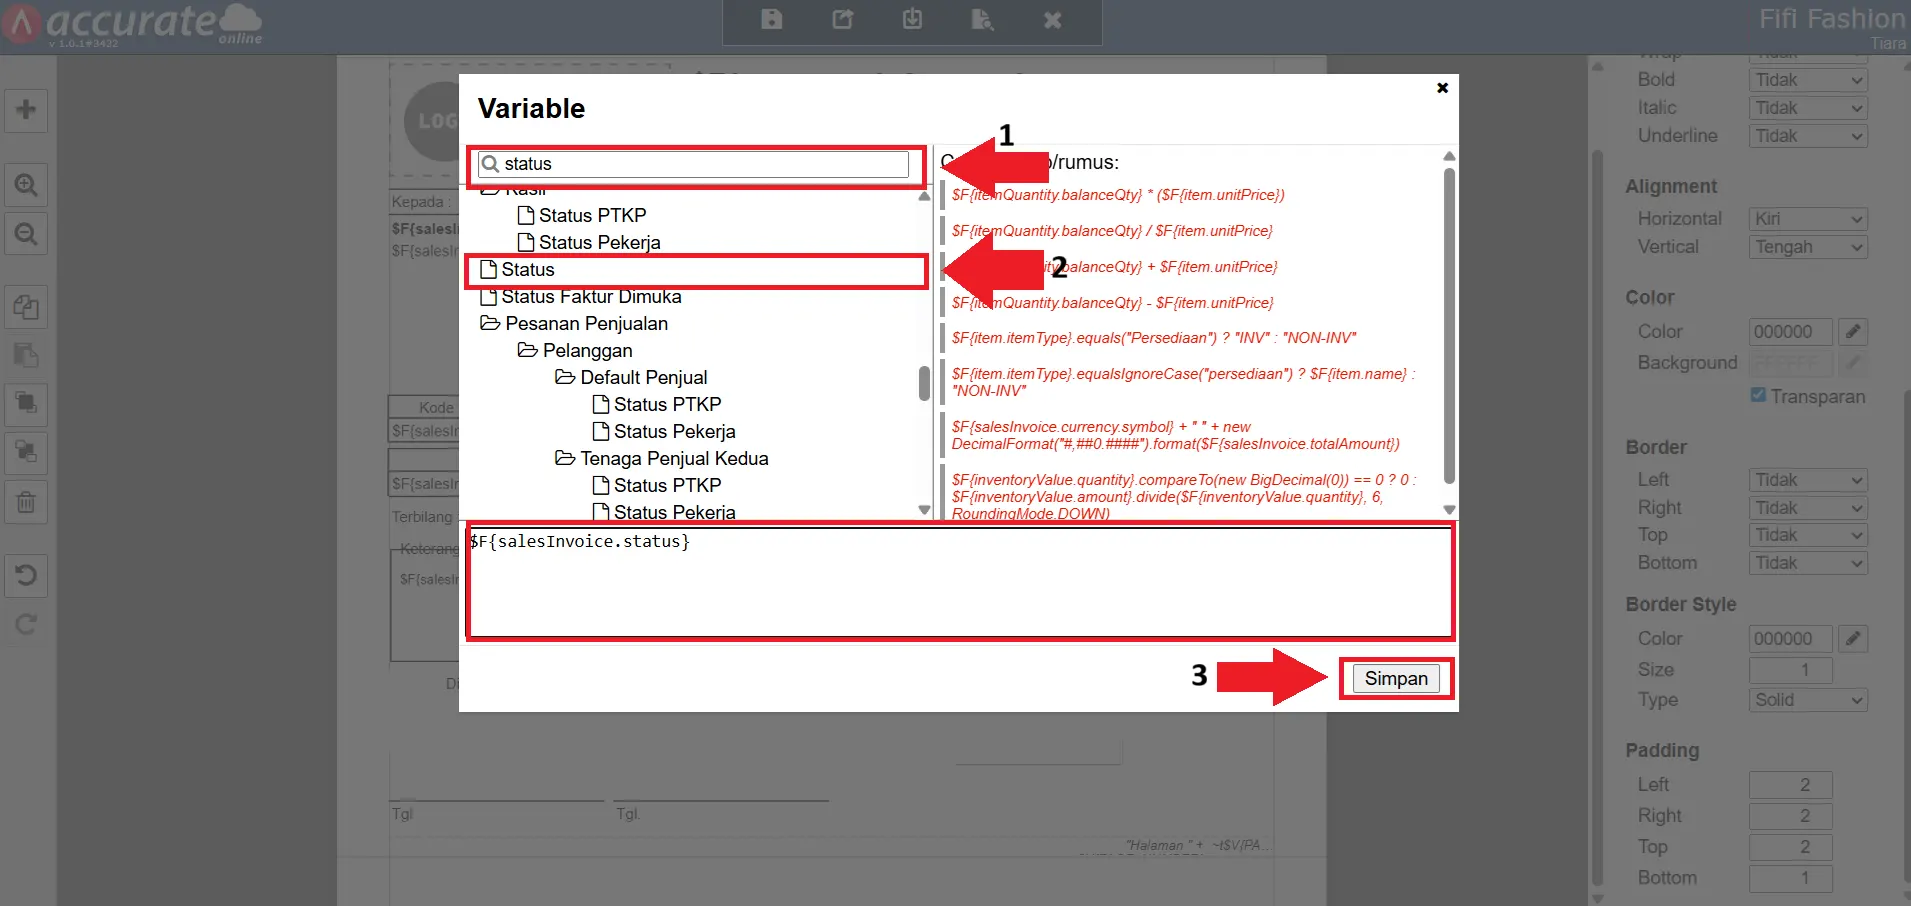Click the Simpan button
The image size is (1911, 906).
(1395, 679)
